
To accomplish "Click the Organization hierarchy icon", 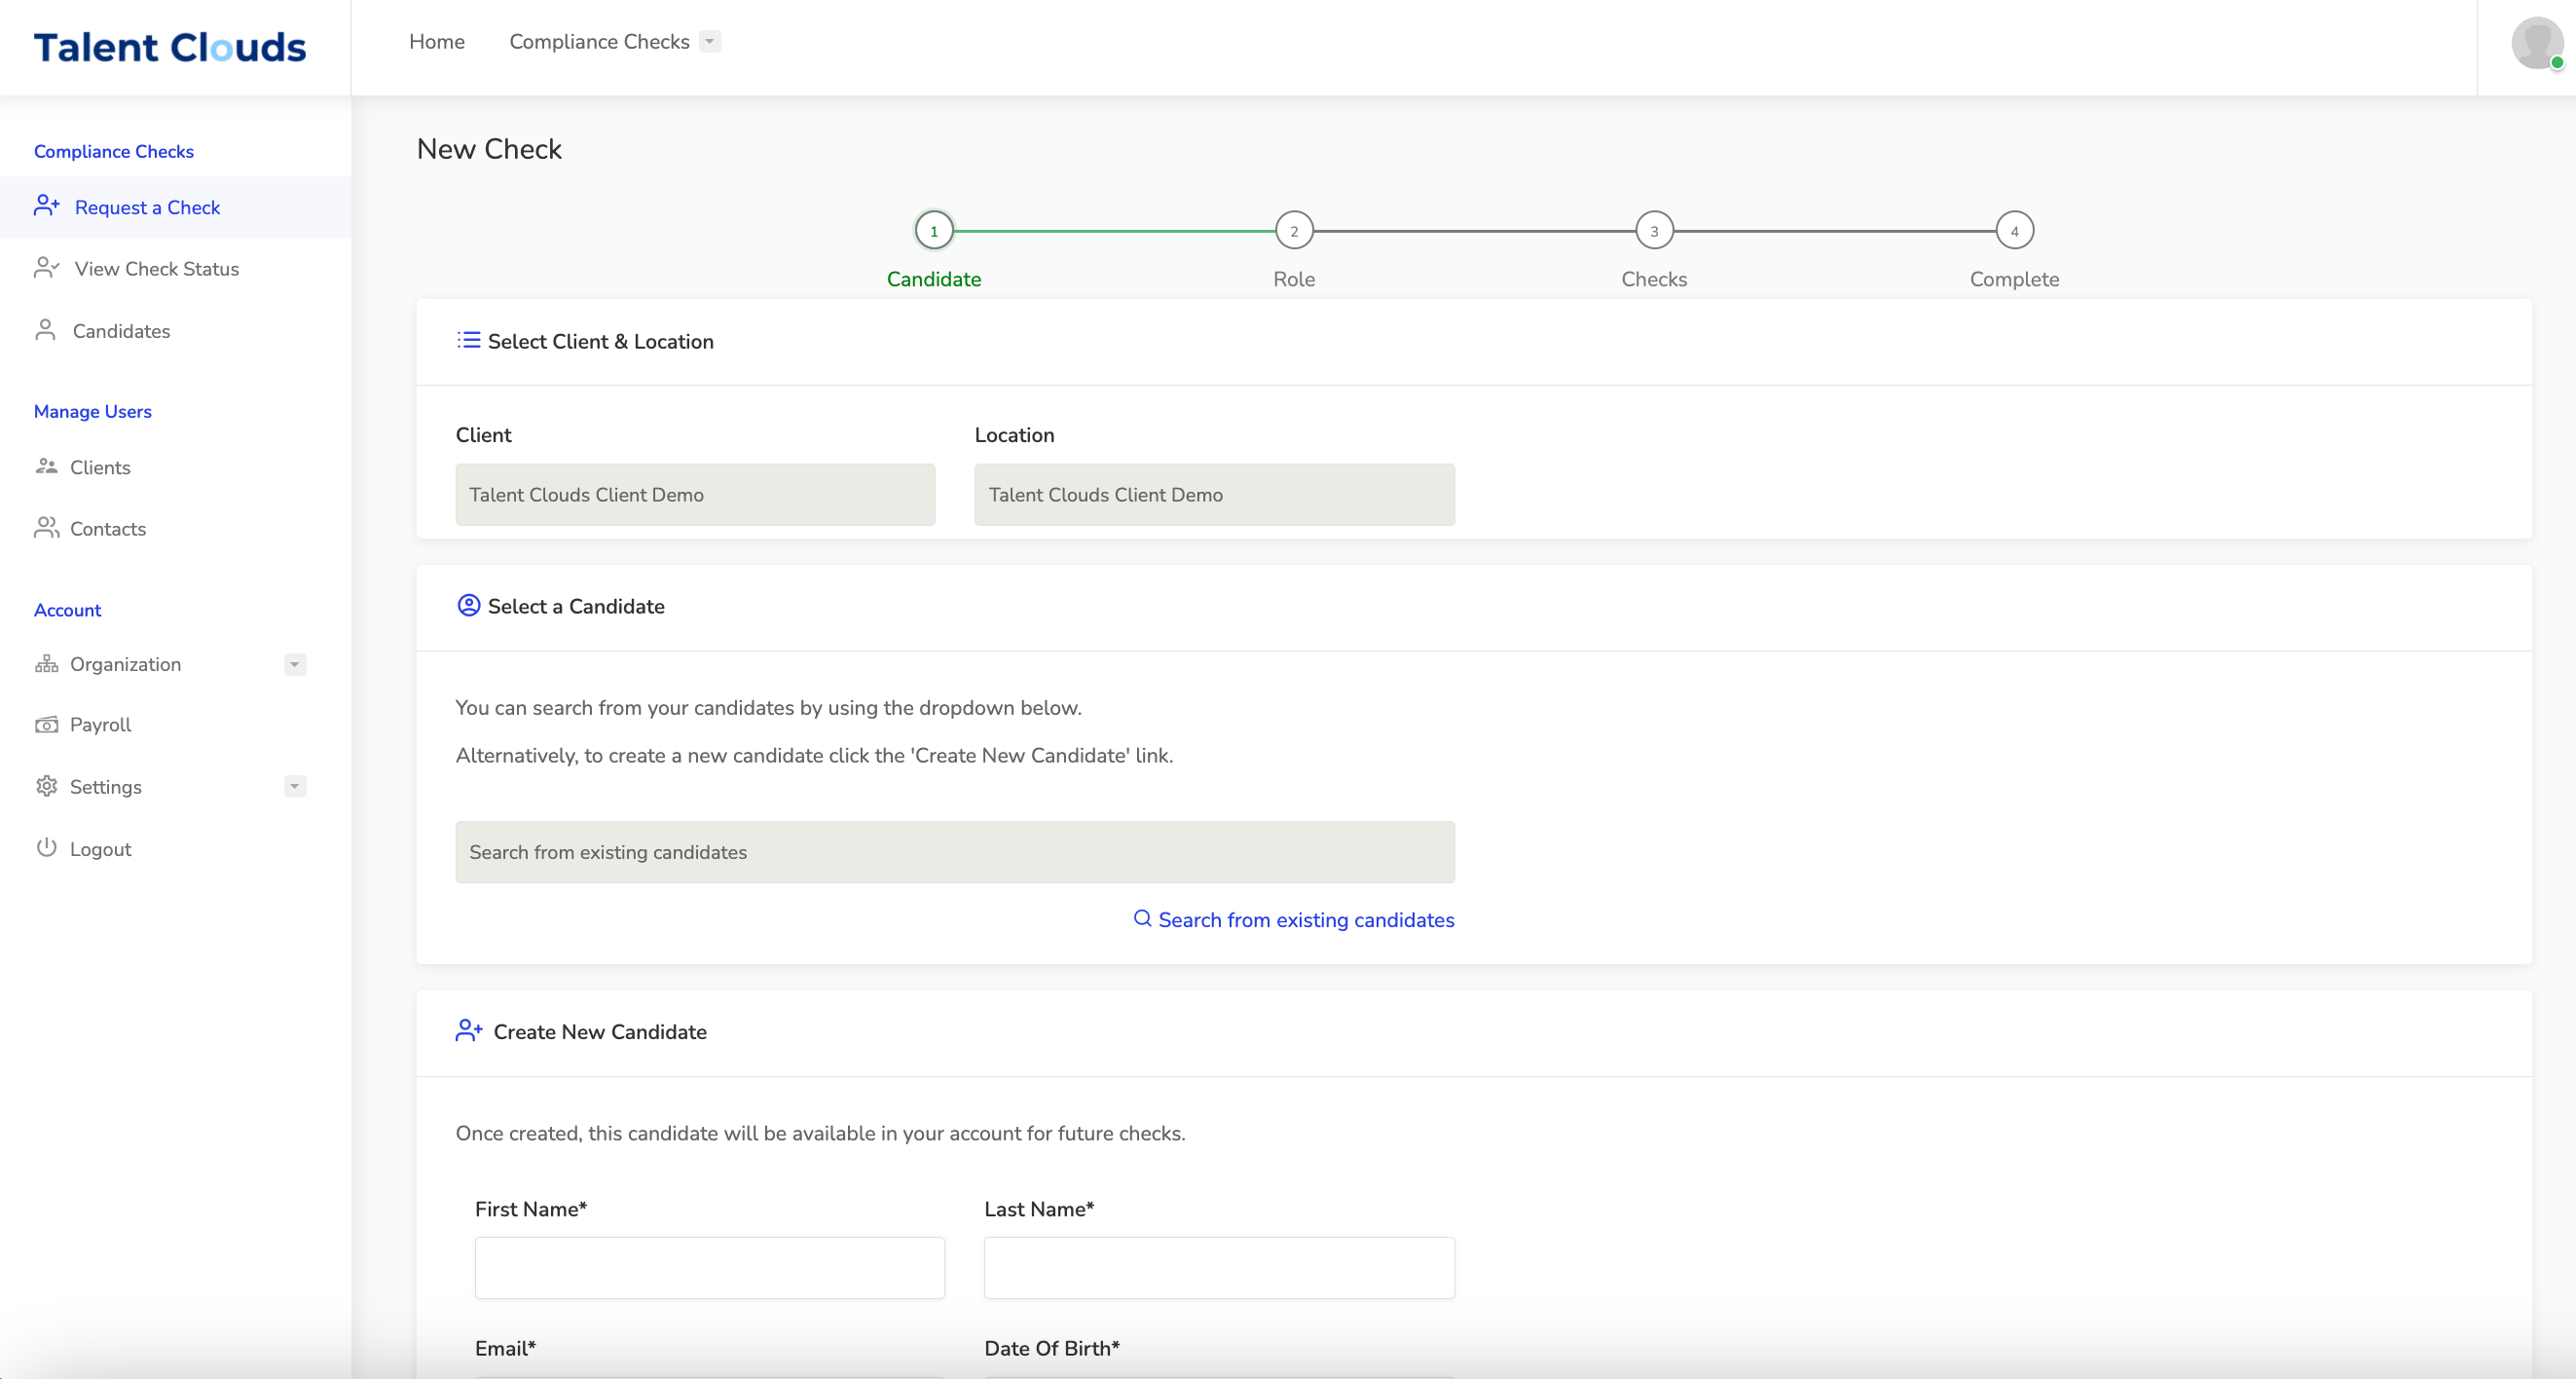I will (46, 664).
